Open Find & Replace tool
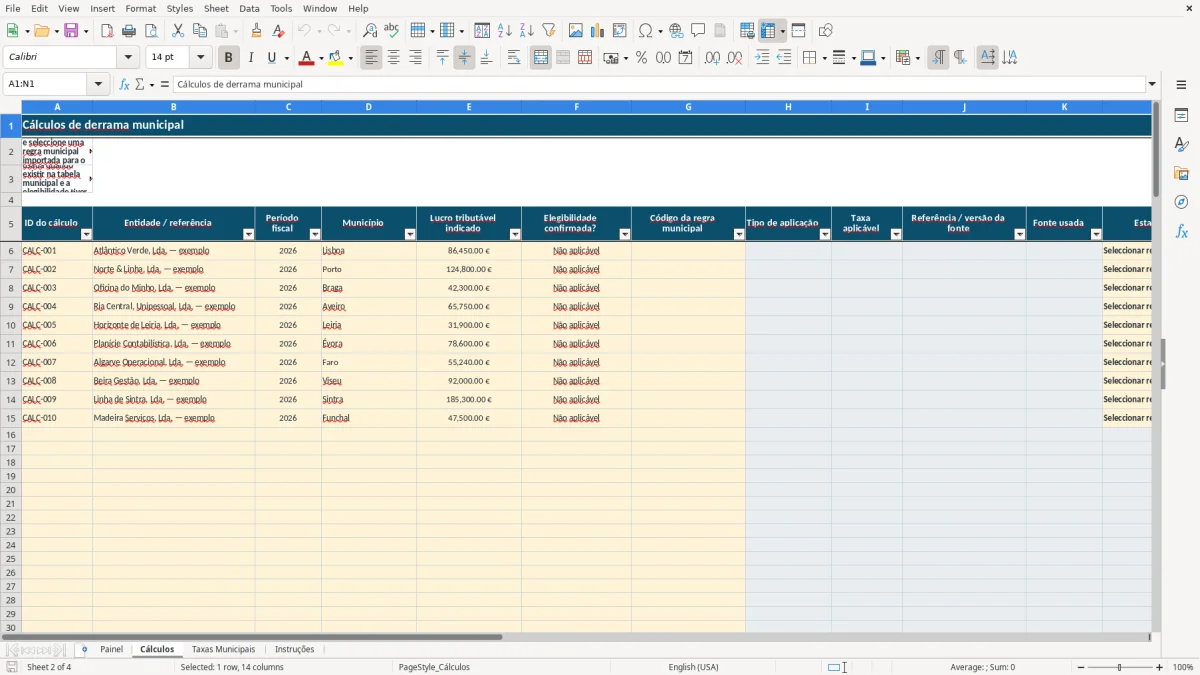 pos(370,31)
